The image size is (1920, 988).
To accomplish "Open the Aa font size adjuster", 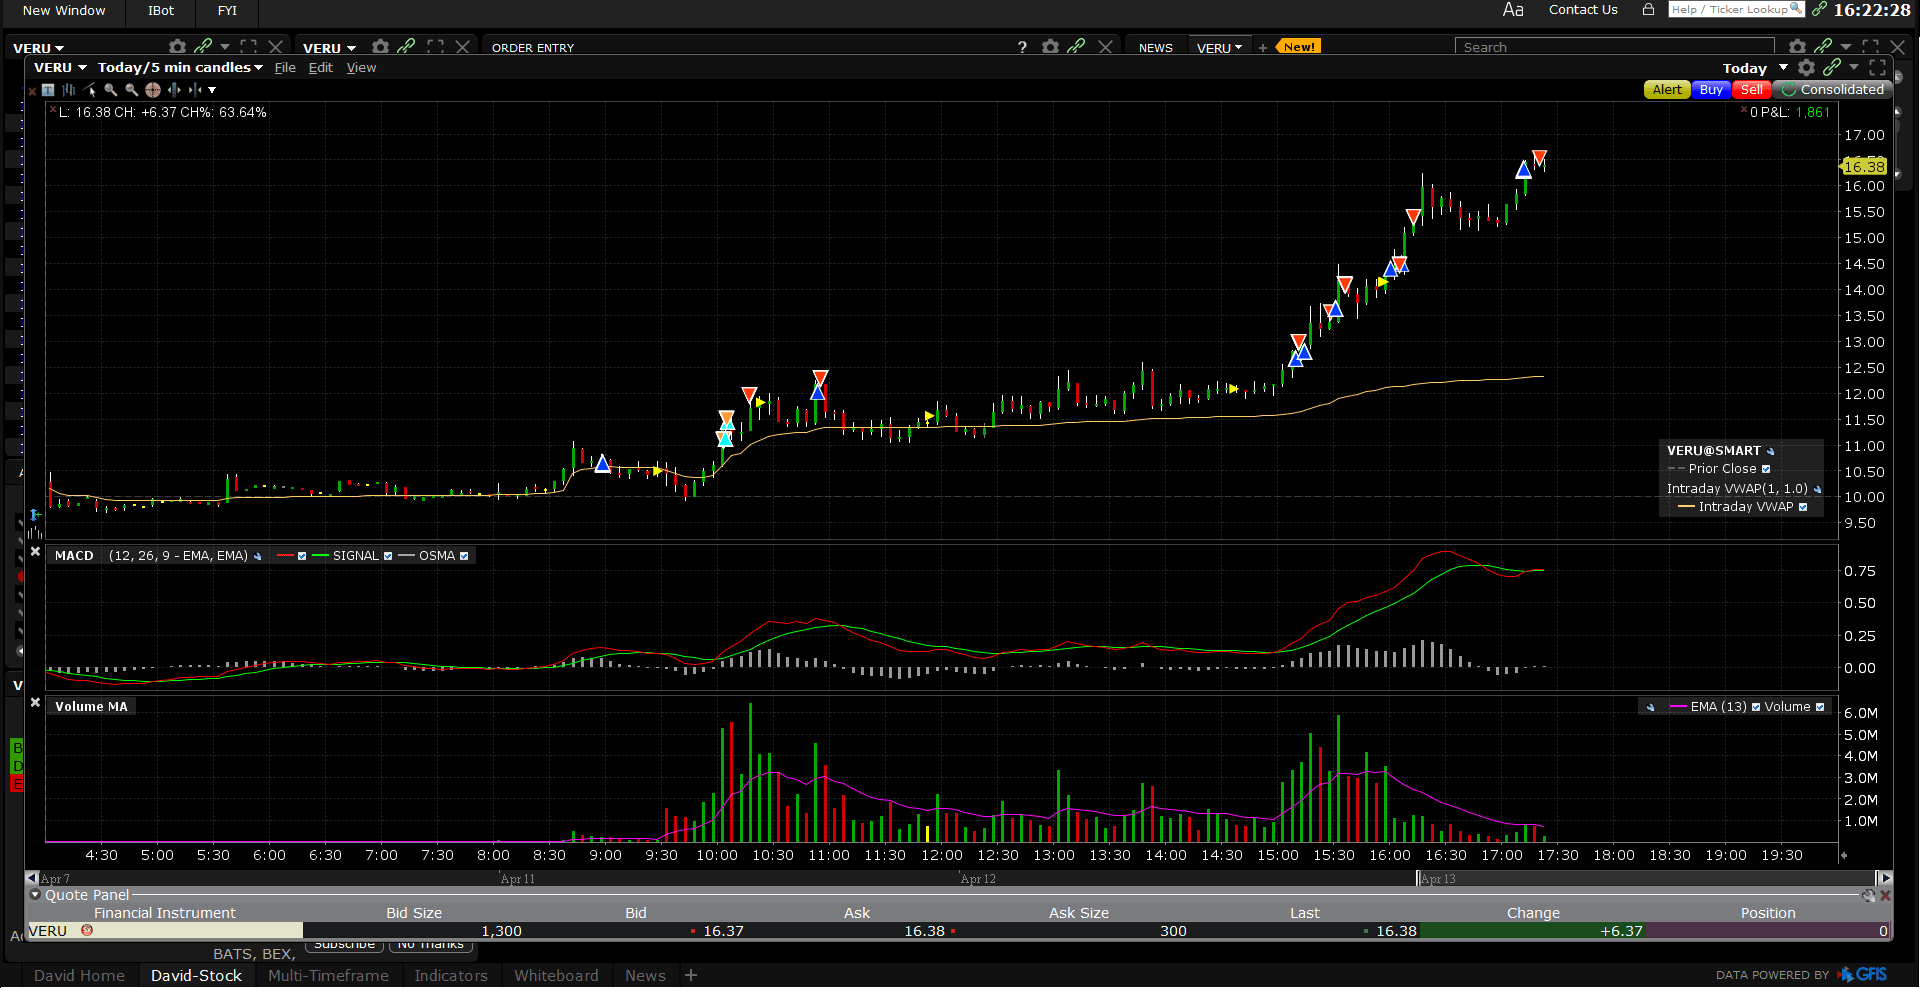I will [1513, 10].
